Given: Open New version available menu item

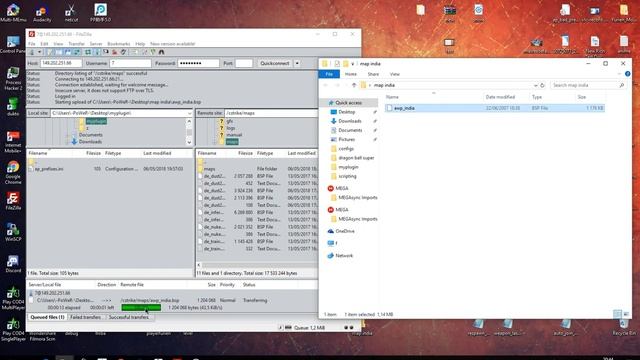Looking at the screenshot, I should pyautogui.click(x=173, y=44).
